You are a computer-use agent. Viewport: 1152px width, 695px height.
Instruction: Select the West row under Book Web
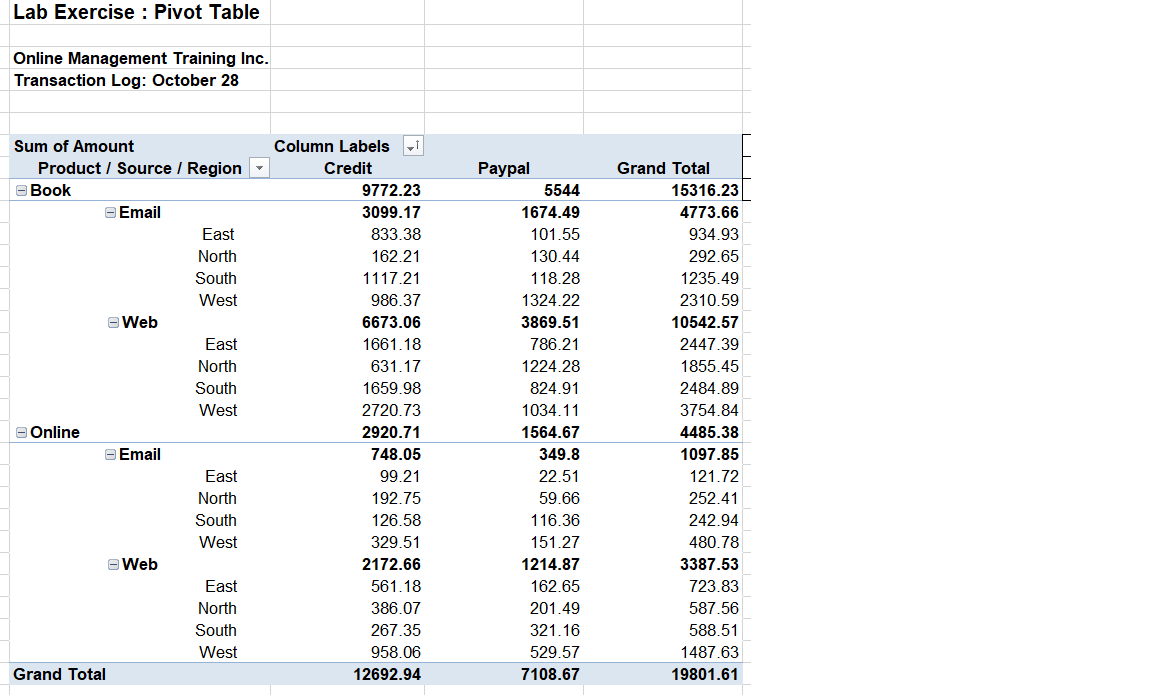(x=218, y=410)
